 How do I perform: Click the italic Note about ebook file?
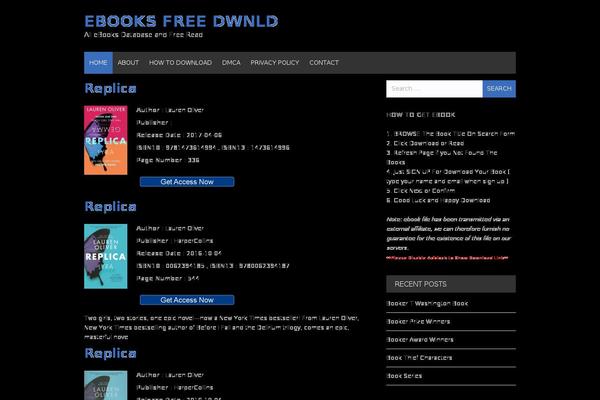(x=448, y=233)
